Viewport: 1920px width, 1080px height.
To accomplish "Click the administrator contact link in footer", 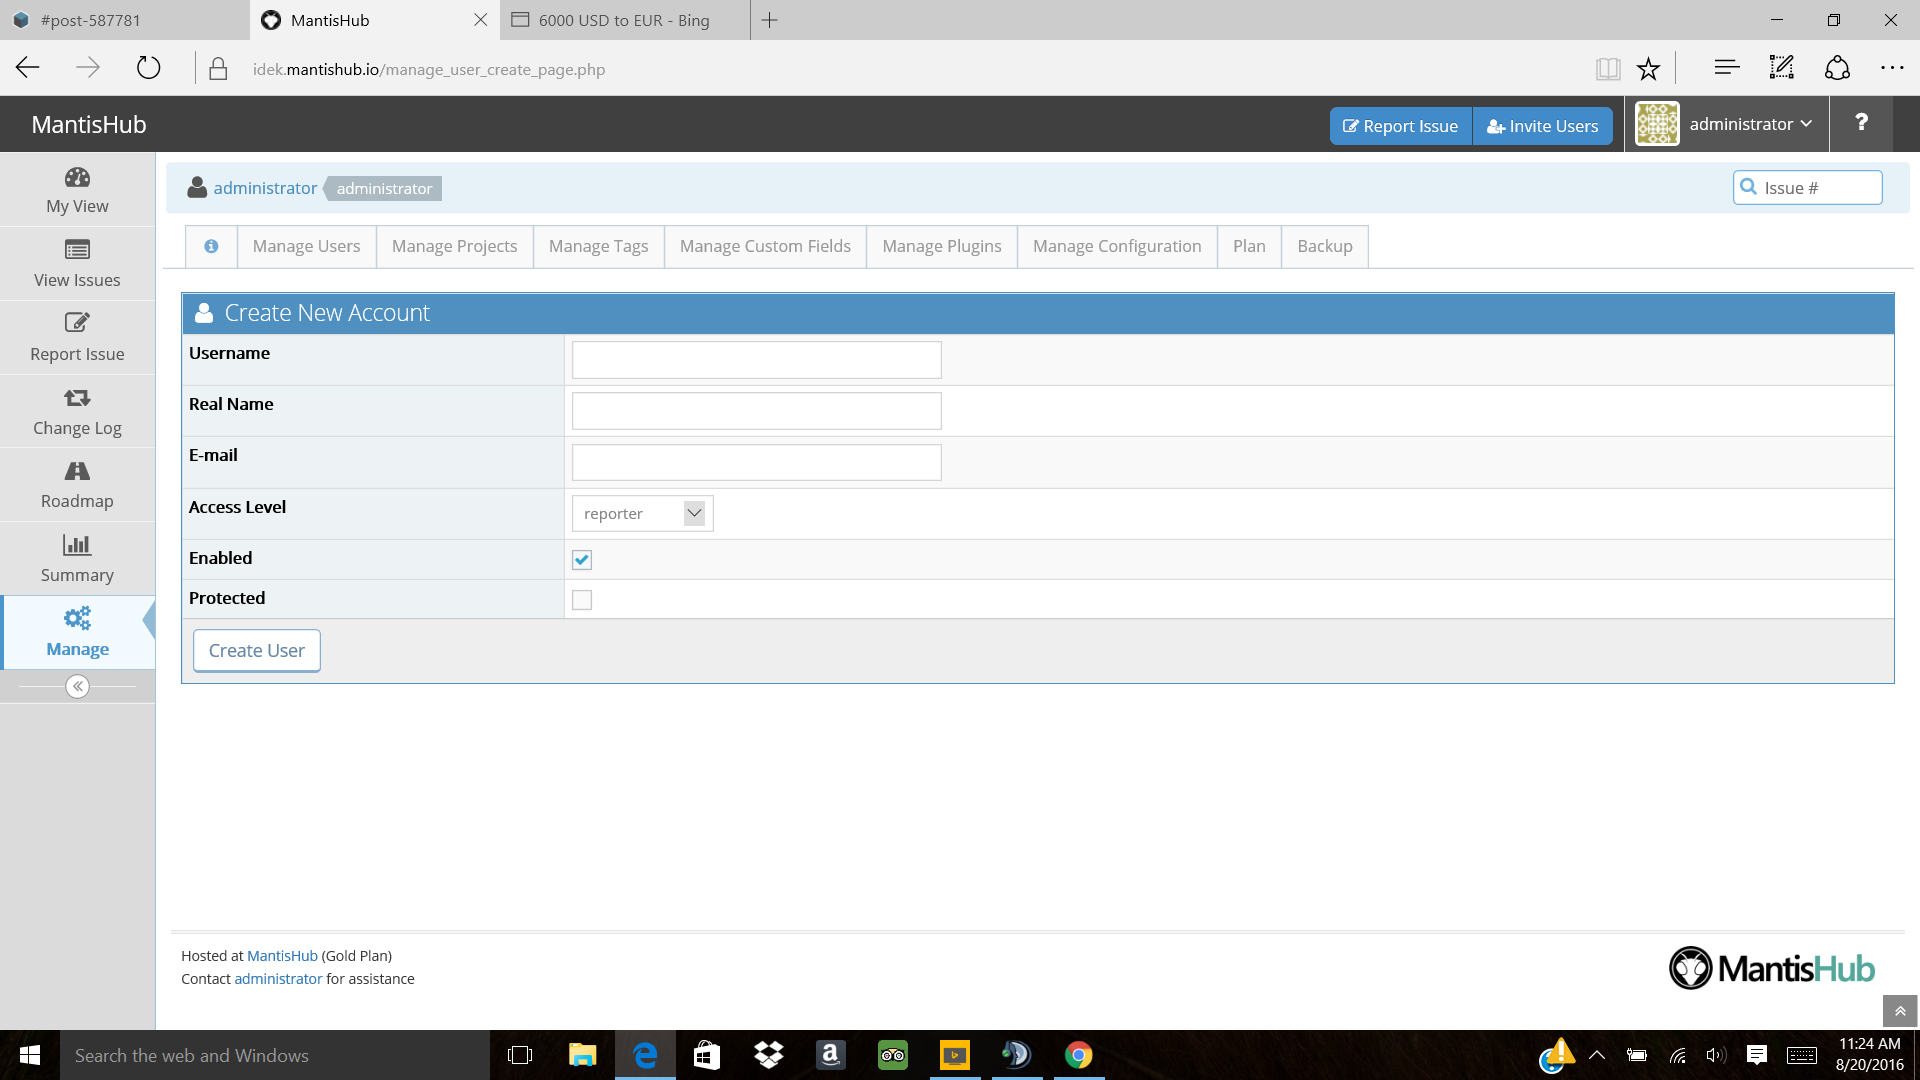I will (x=278, y=979).
